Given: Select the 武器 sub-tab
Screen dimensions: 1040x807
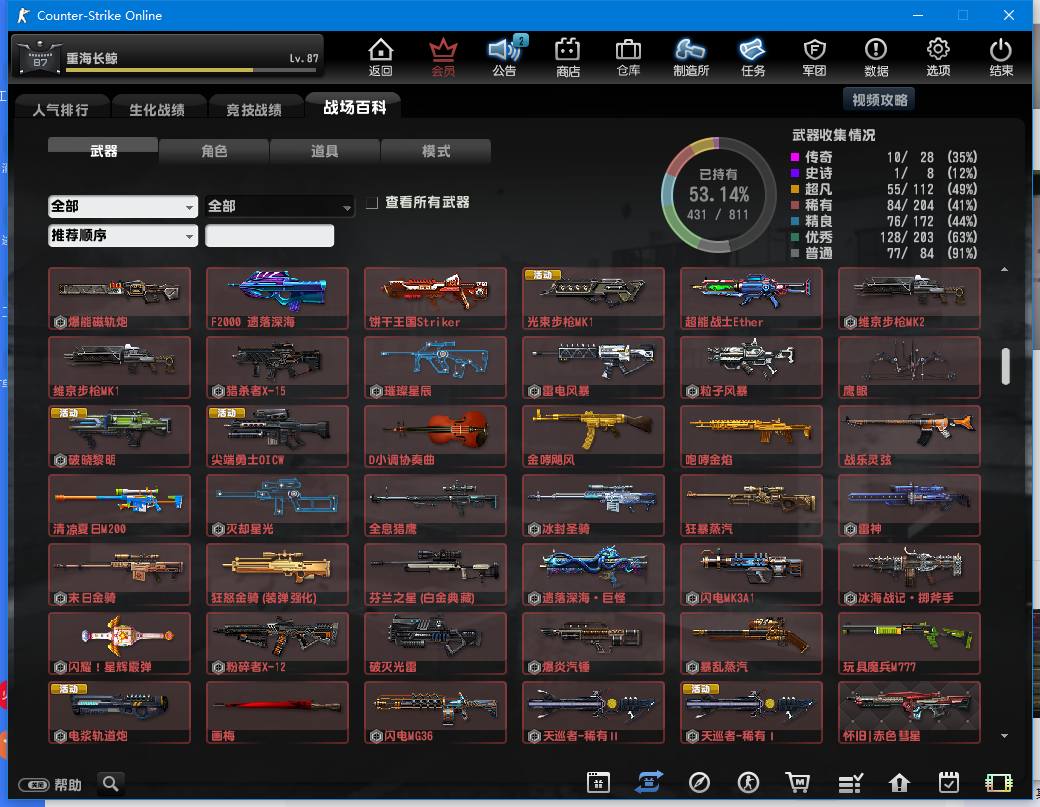Looking at the screenshot, I should pyautogui.click(x=103, y=151).
